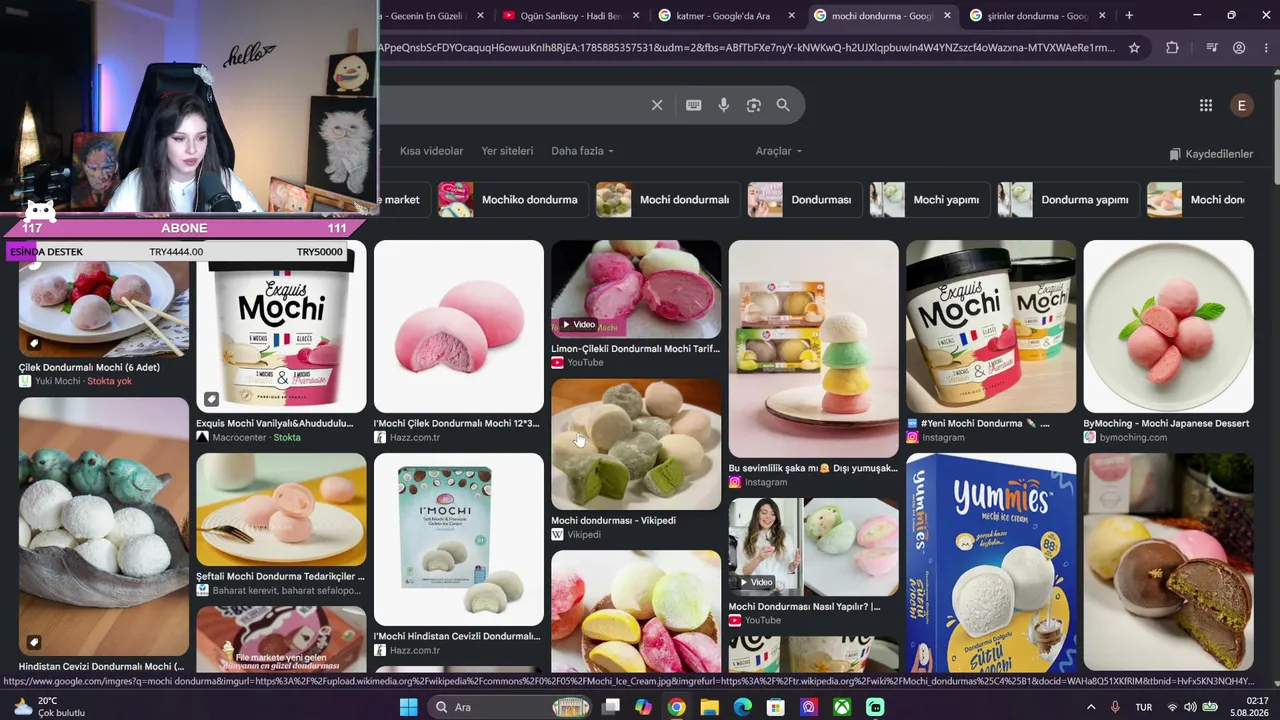
Task: Close the katmer Google search tab
Action: [792, 15]
